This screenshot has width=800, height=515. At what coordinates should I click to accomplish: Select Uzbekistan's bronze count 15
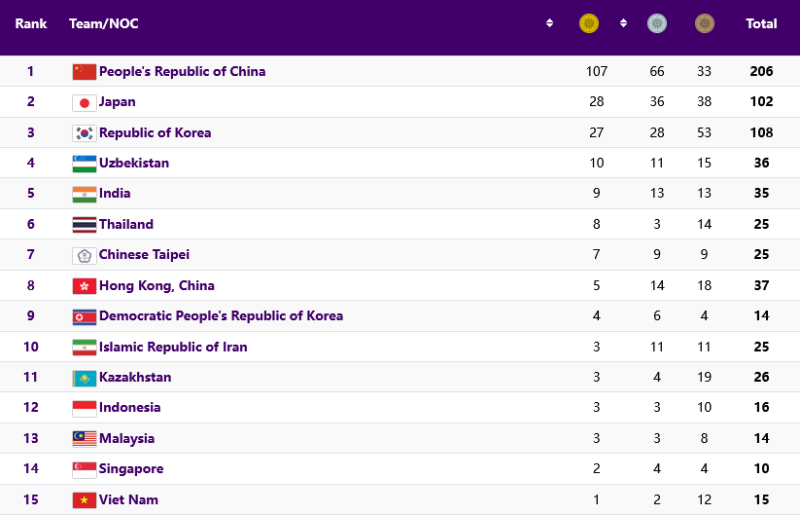[704, 163]
